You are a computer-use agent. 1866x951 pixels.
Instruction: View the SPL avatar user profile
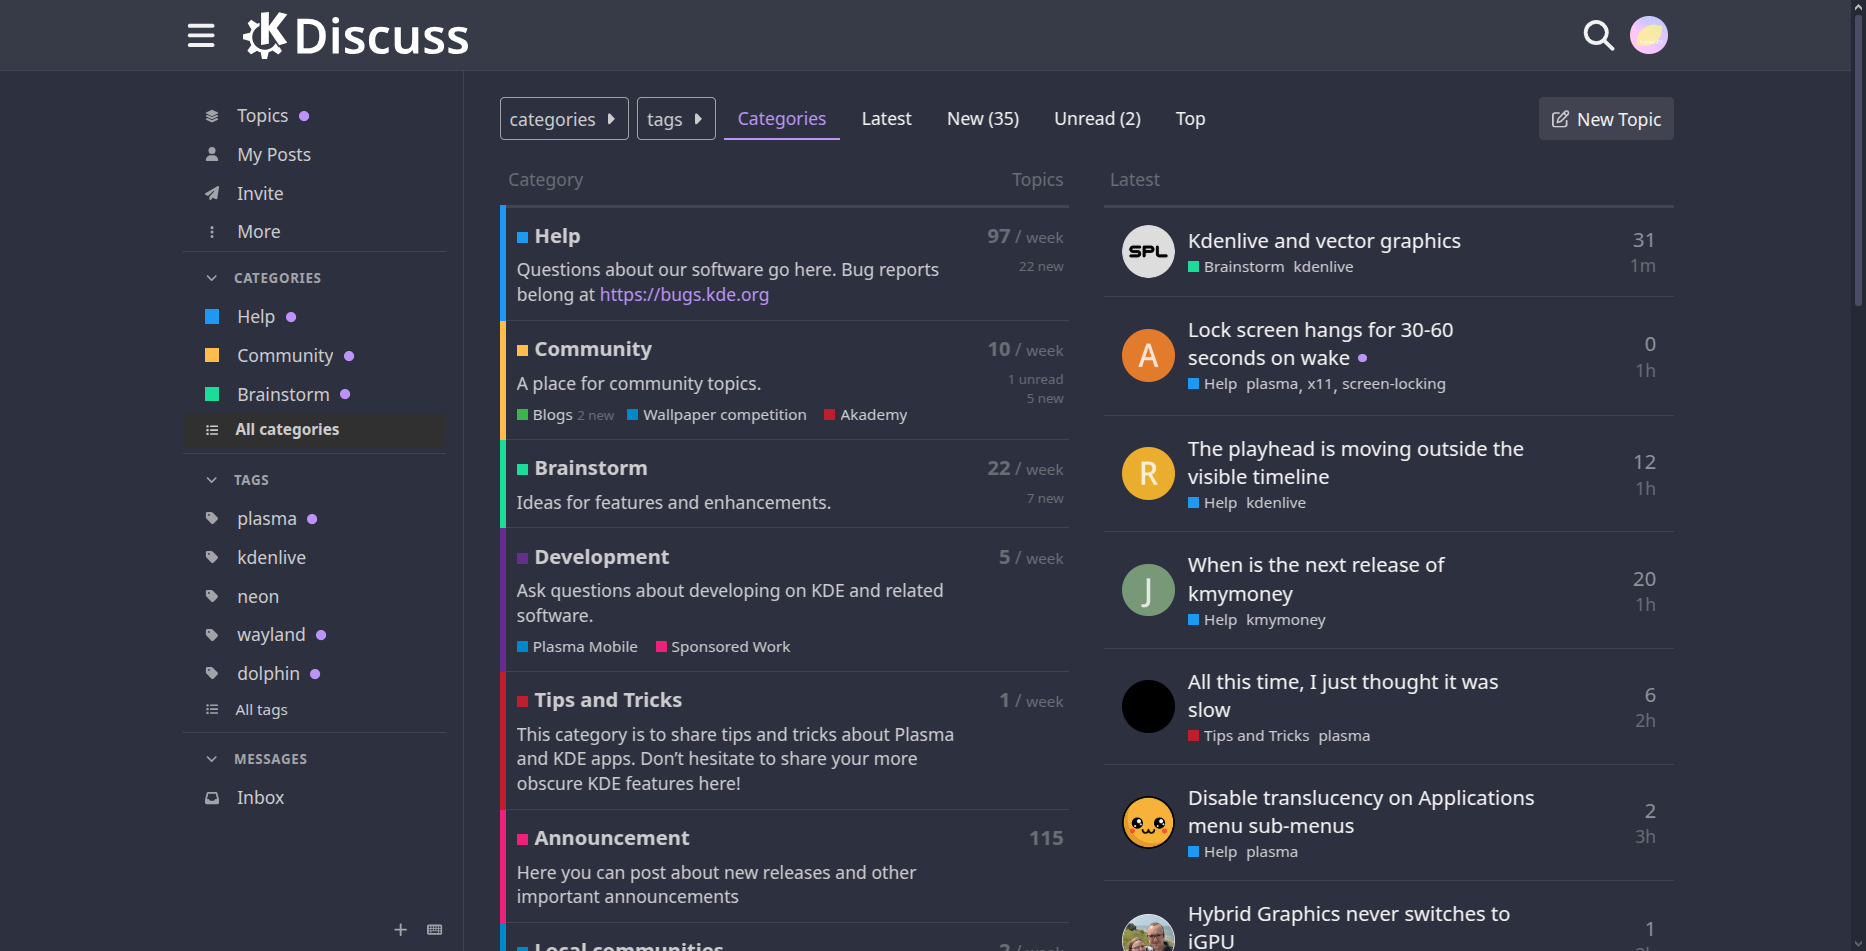1148,252
